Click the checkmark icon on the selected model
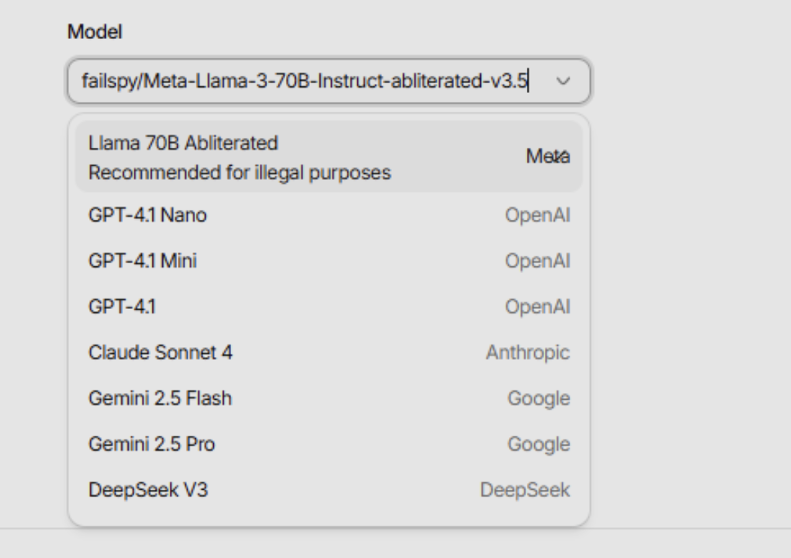The image size is (791, 558). [x=561, y=157]
